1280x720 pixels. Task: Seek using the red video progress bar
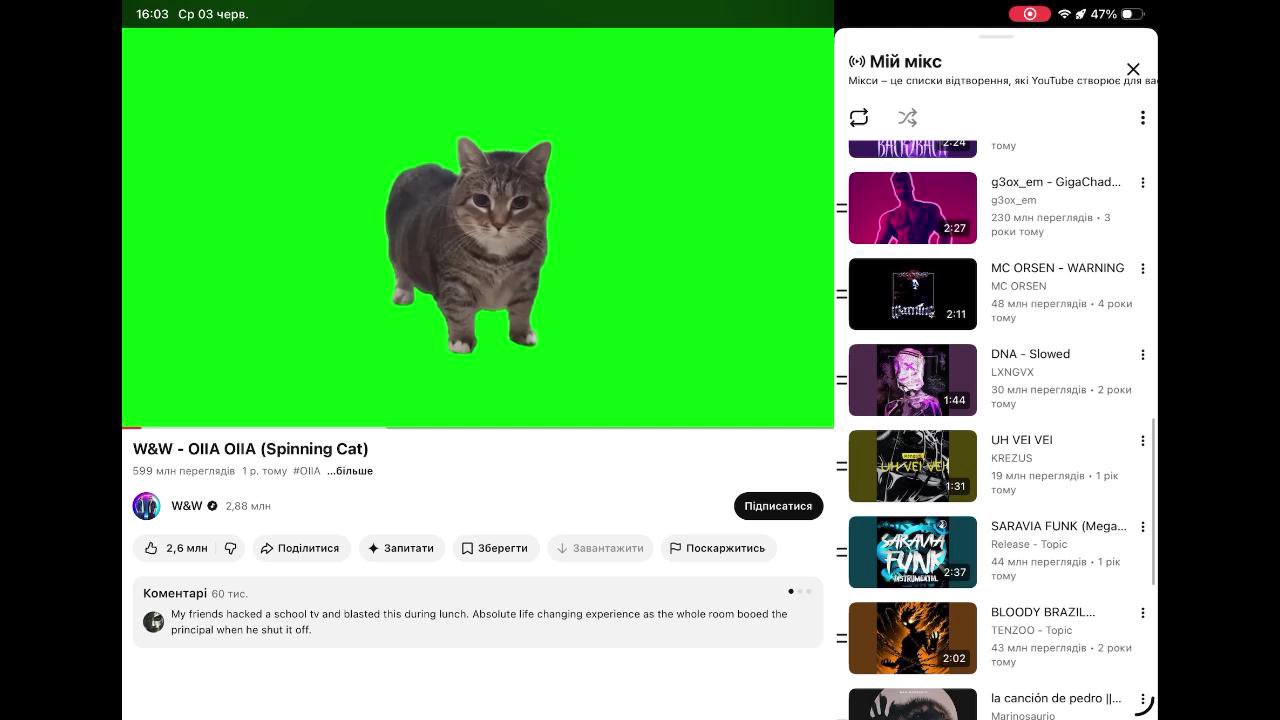[478, 427]
